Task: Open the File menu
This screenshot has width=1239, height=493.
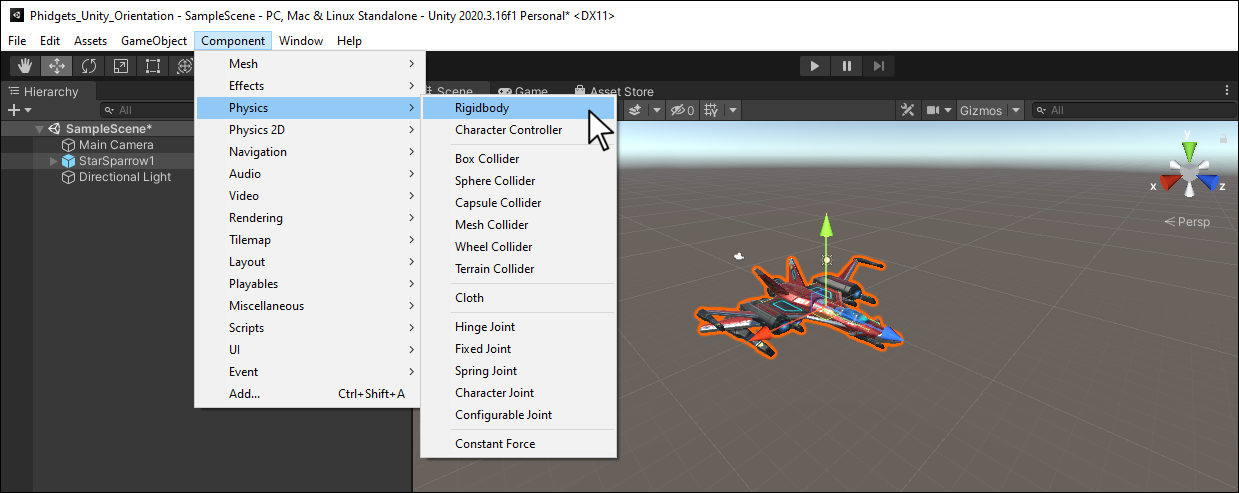Action: 17,41
